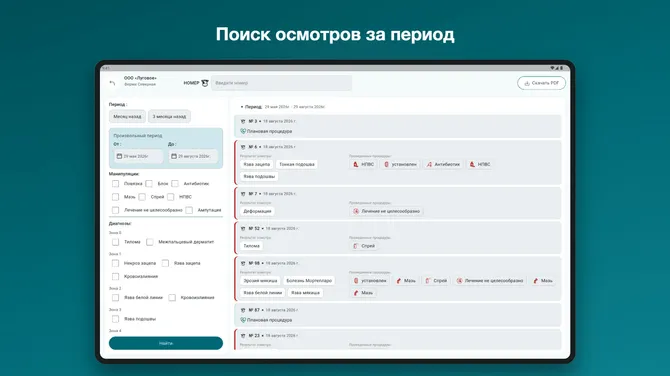The height and width of the screenshot is (376, 670).
Task: Click the Спрей icon in card № 52
Action: pyautogui.click(x=356, y=246)
